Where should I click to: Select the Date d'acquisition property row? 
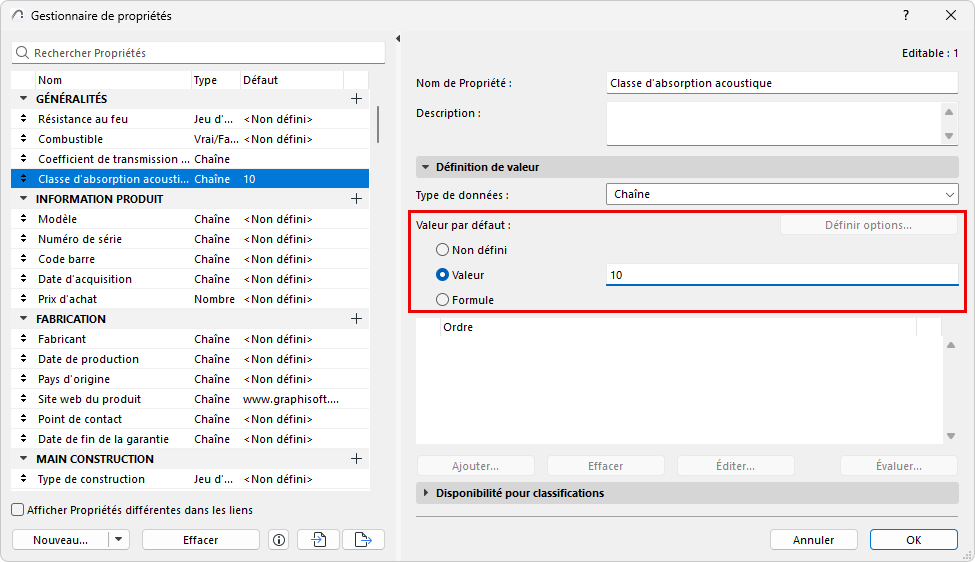point(190,279)
